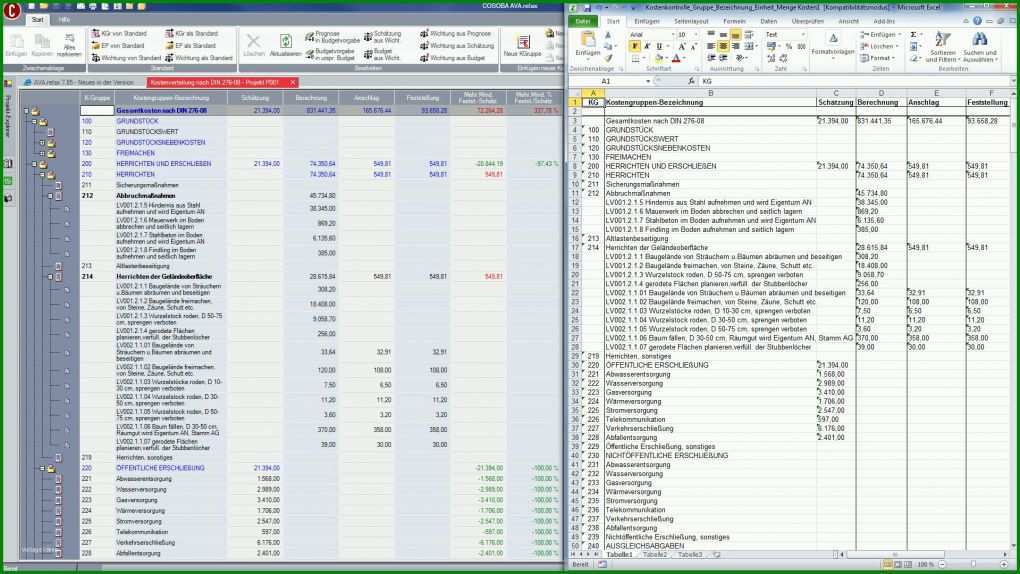Click 'Wichtung von Standard' in AVA ribbon
This screenshot has height=574, width=1020.
pyautogui.click(x=126, y=58)
